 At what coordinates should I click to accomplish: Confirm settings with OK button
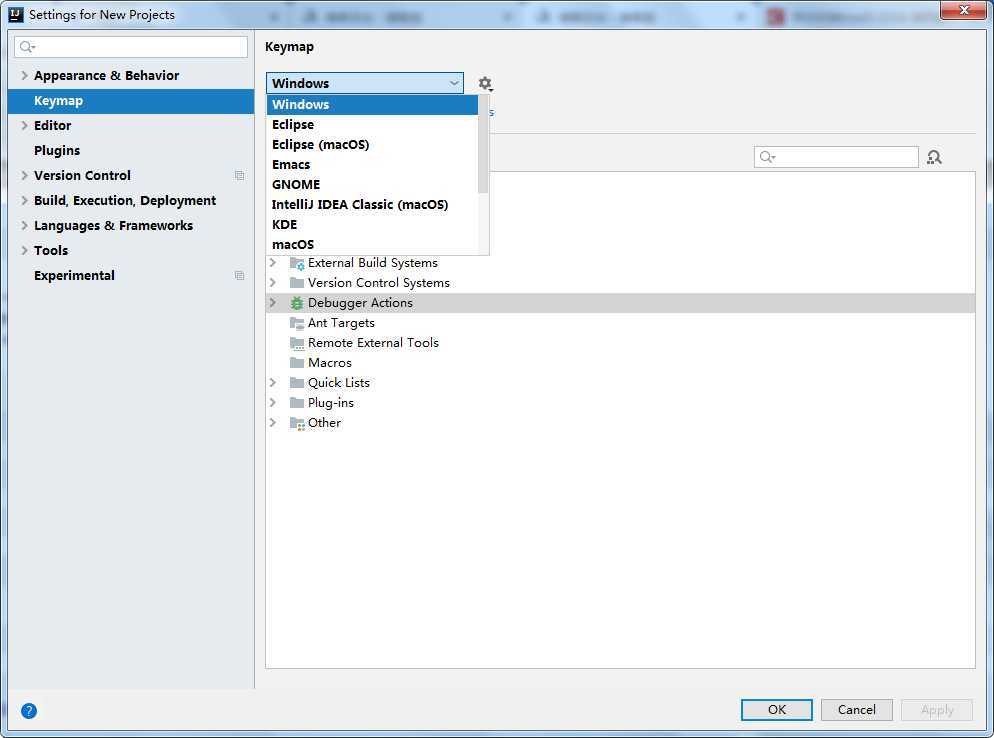[777, 710]
